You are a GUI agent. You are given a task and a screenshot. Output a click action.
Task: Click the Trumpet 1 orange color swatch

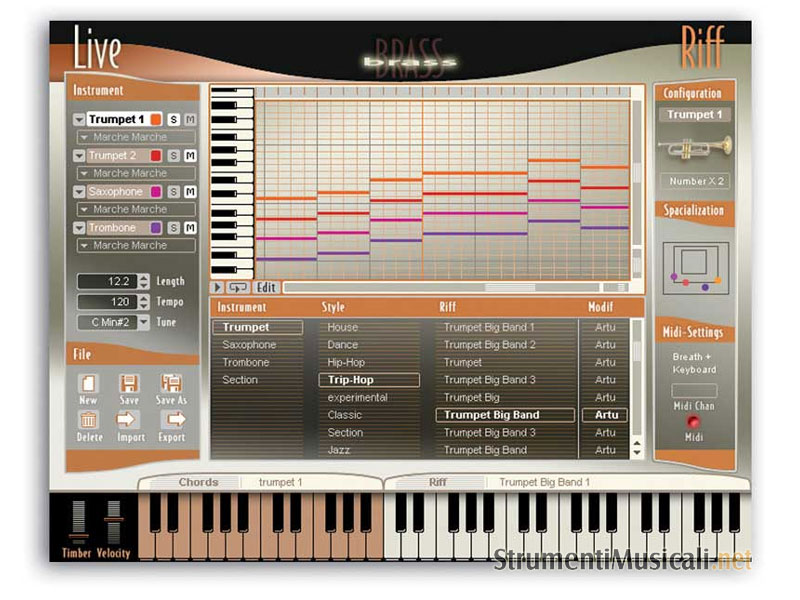155,120
